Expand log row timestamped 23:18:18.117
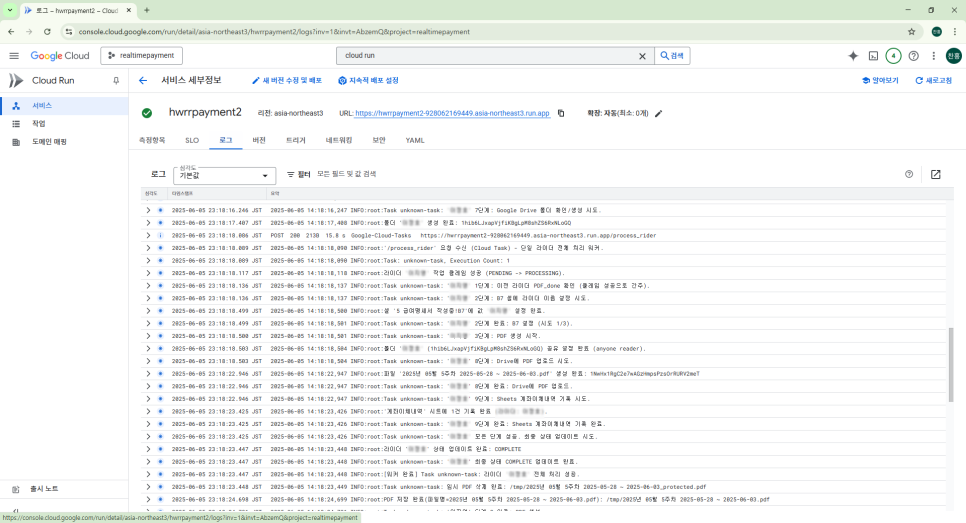Image resolution: width=966 pixels, height=523 pixels. [148, 273]
